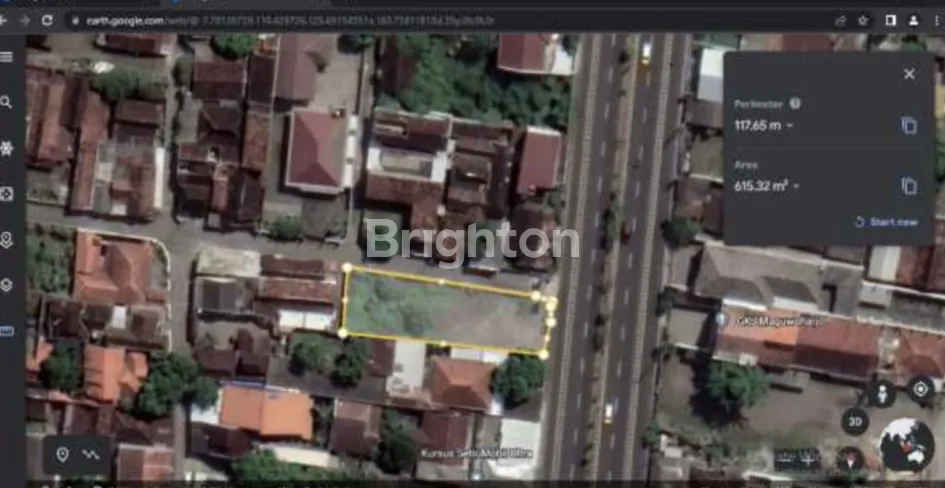
Task: Click the Search magnifier in sidebar
Action: click(x=7, y=102)
